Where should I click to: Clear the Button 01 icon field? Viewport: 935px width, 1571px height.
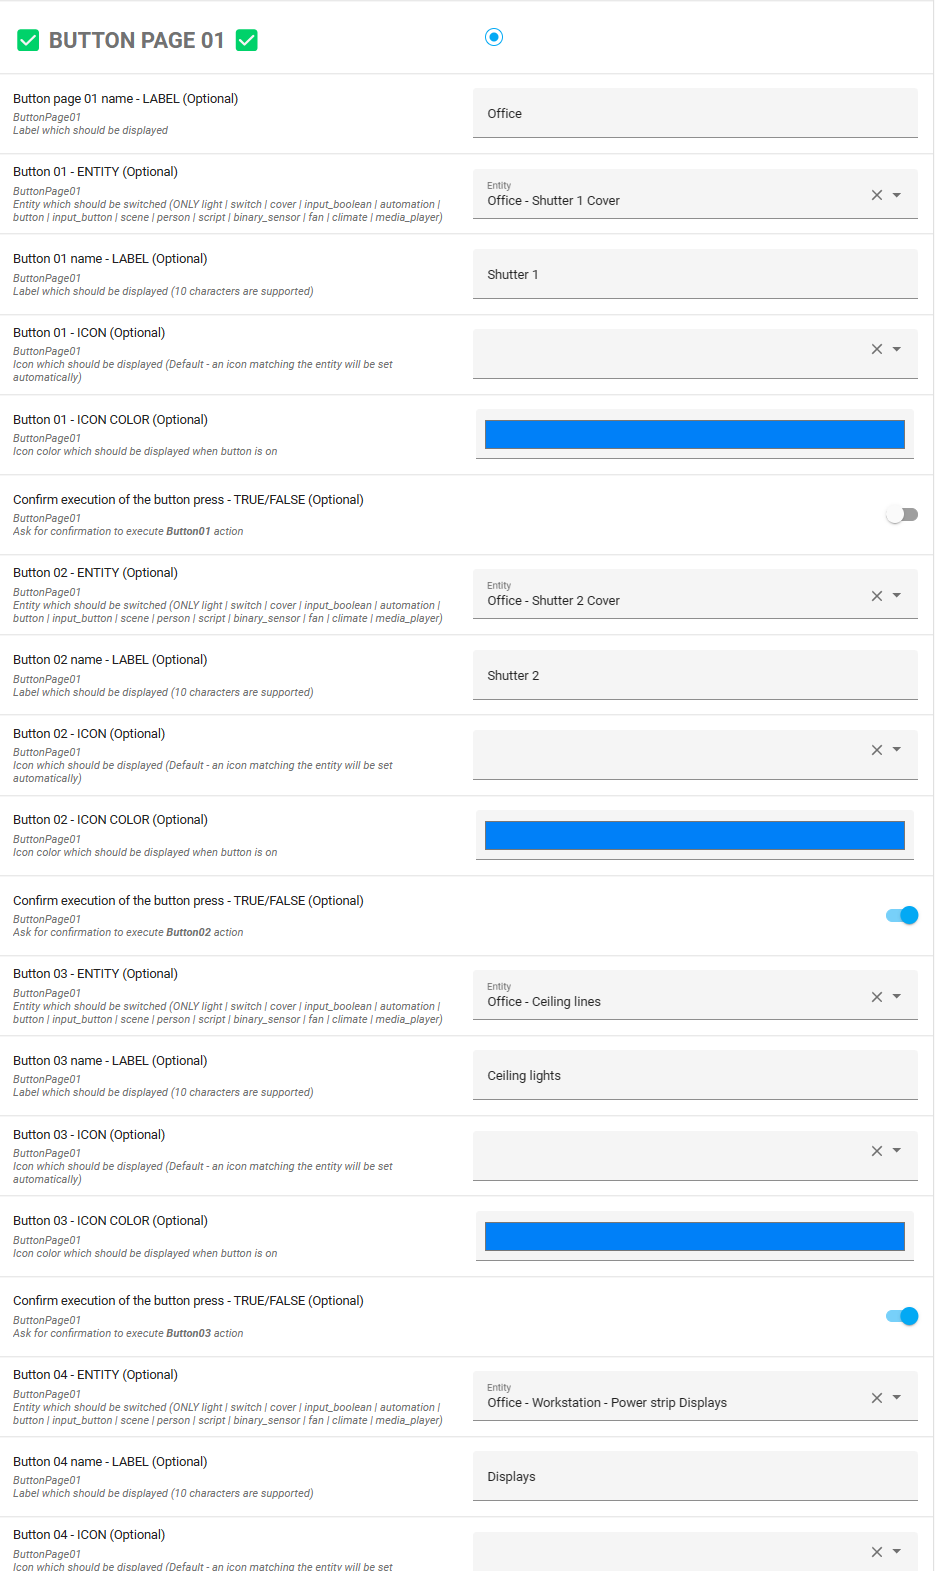877,349
